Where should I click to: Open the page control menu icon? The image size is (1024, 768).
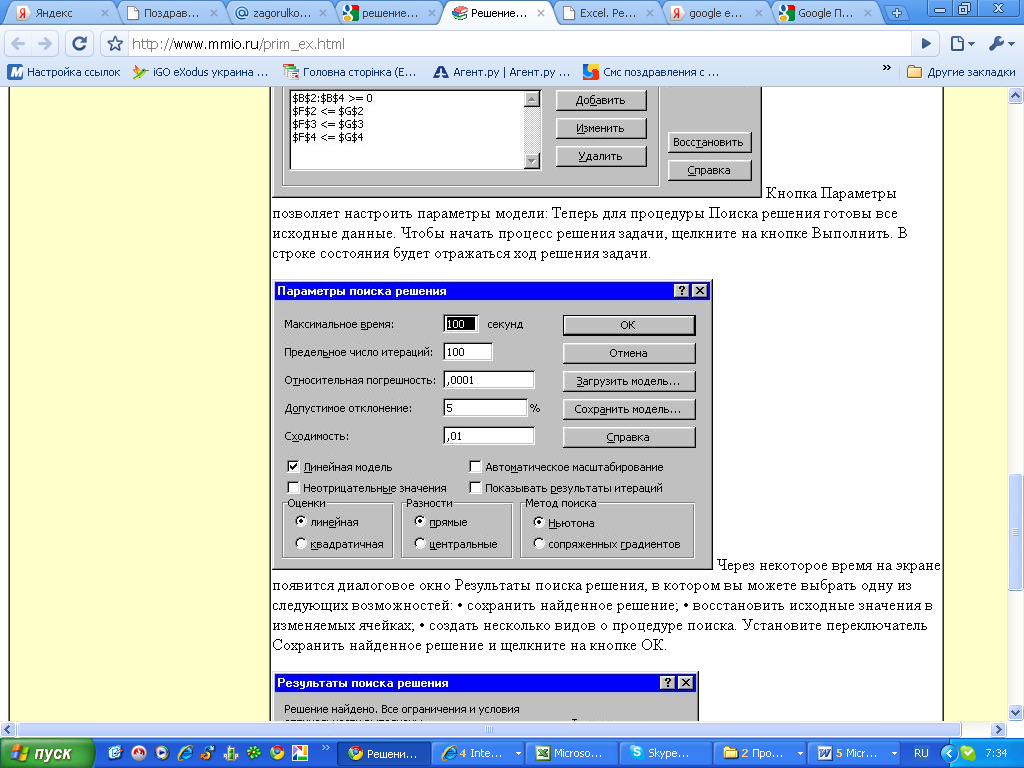(962, 44)
